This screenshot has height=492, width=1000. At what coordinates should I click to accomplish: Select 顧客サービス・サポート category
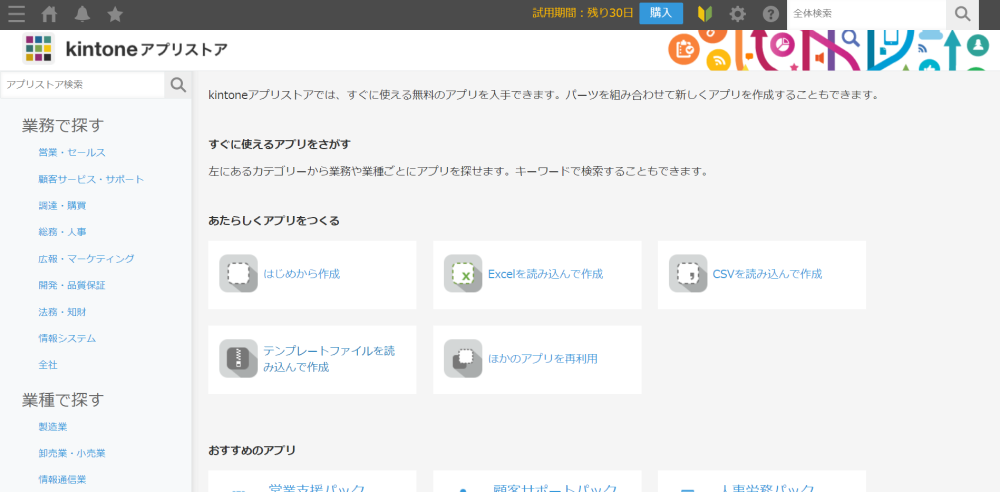91,179
